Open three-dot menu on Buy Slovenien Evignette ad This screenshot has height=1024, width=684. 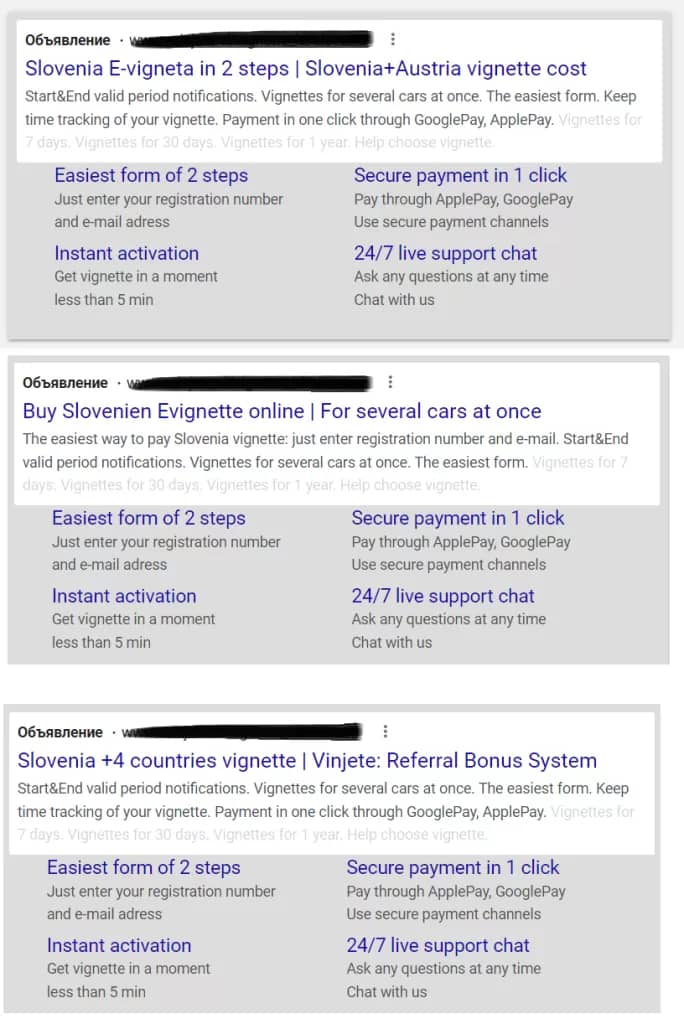[x=390, y=382]
